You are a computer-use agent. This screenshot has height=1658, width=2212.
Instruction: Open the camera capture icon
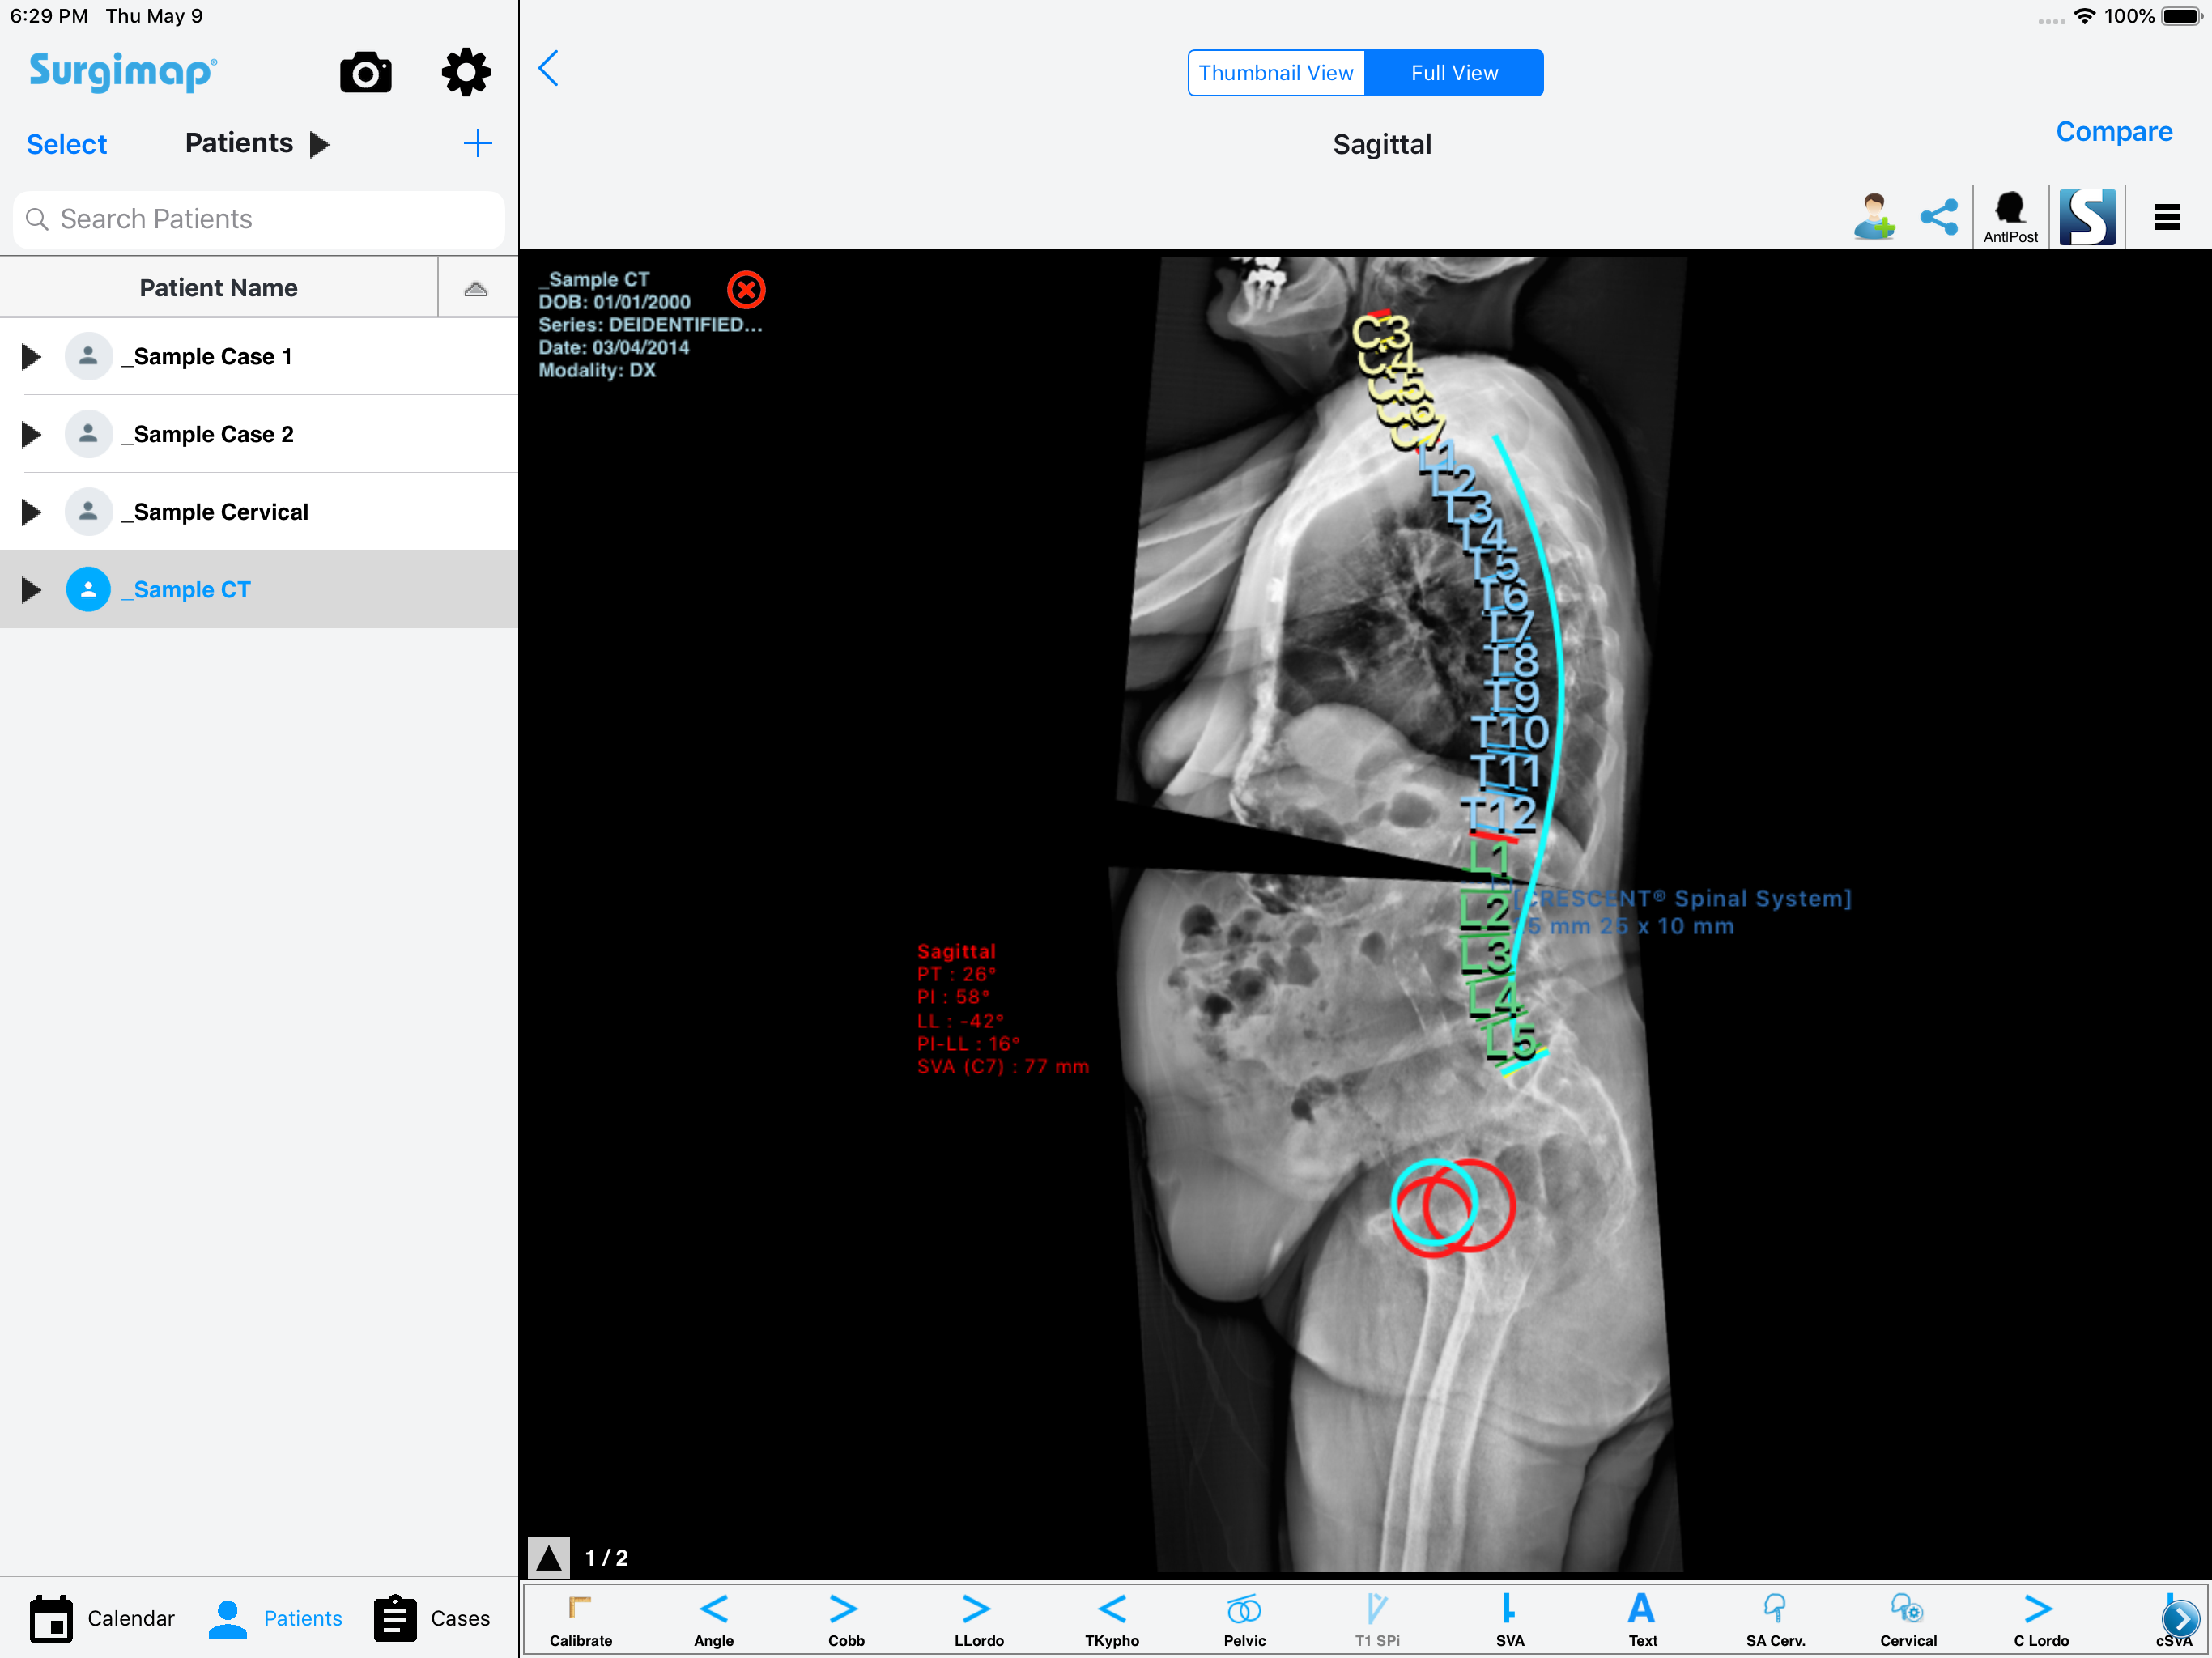pos(365,73)
